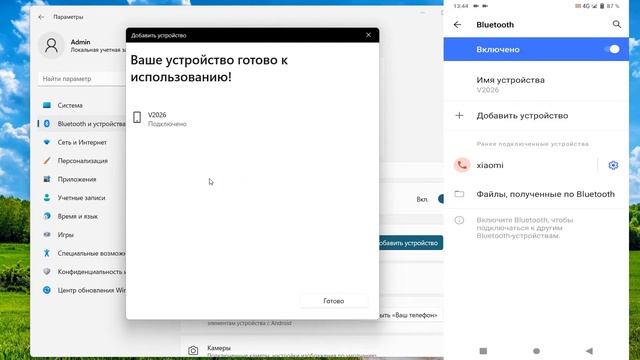Go back on the phone Bluetooth screen
This screenshot has height=360, width=640.
(458, 25)
